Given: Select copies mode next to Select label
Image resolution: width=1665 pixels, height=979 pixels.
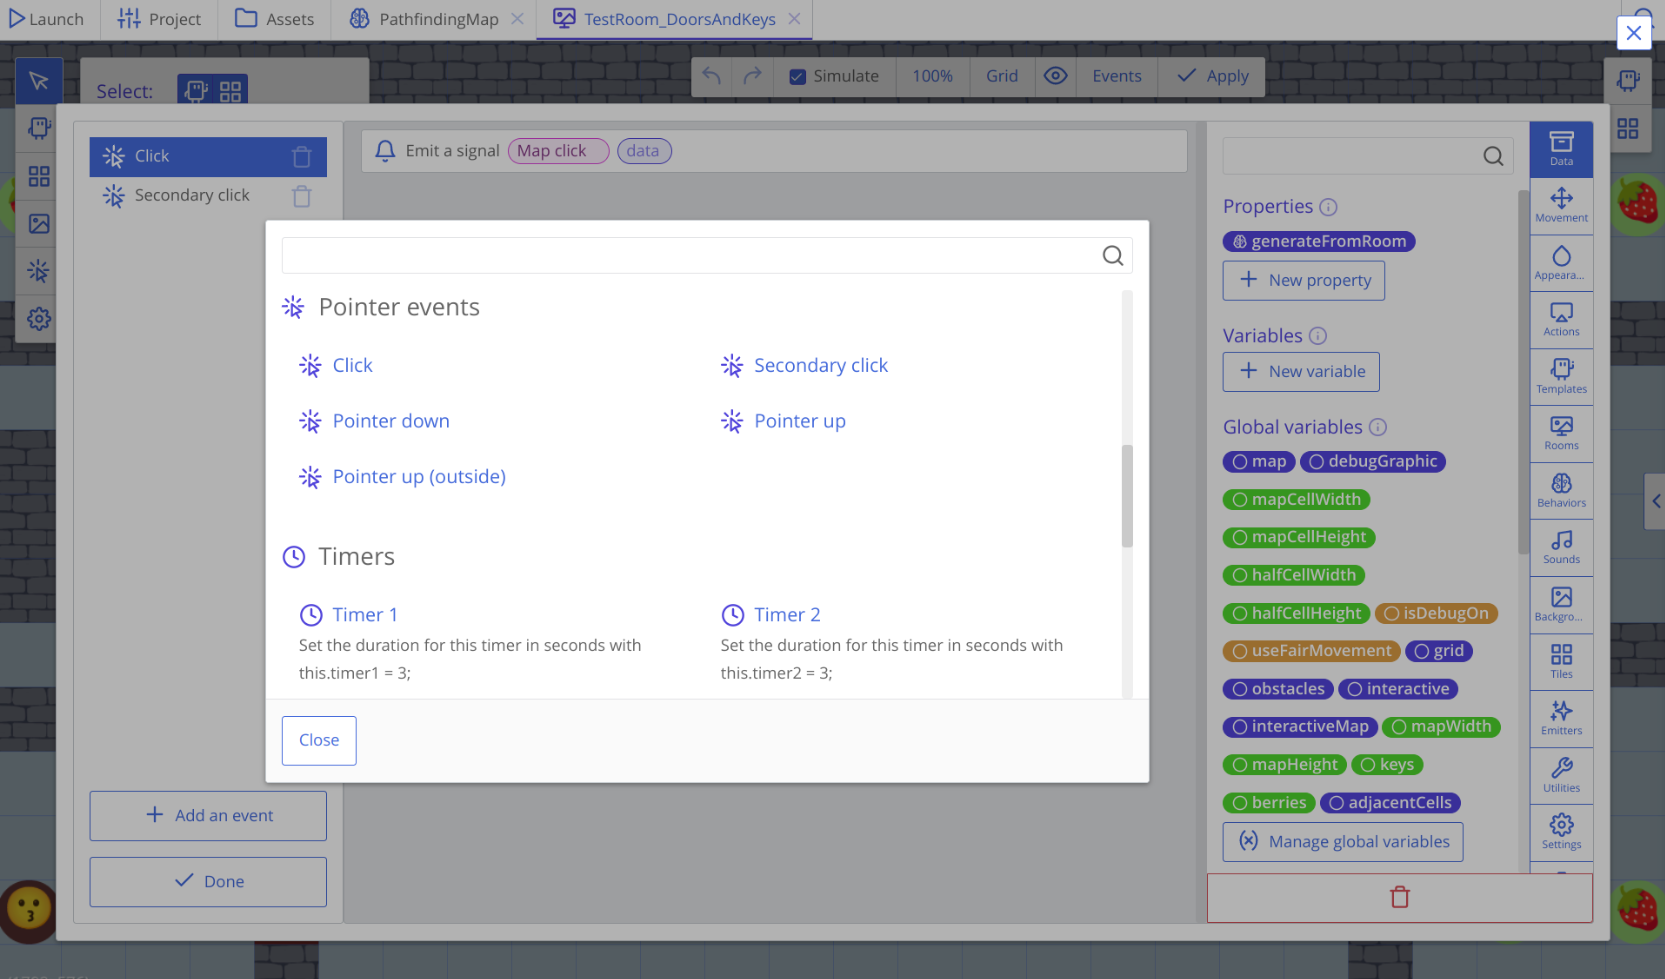Looking at the screenshot, I should coord(196,91).
